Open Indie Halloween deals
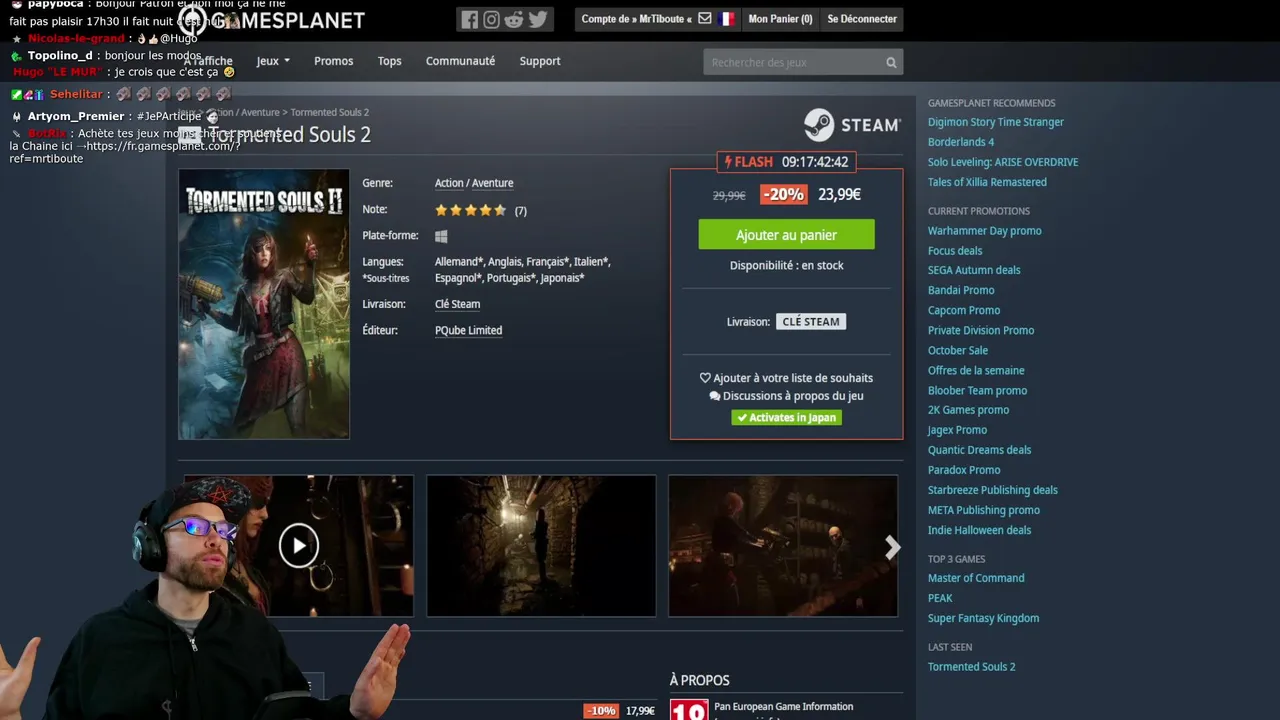 979,530
